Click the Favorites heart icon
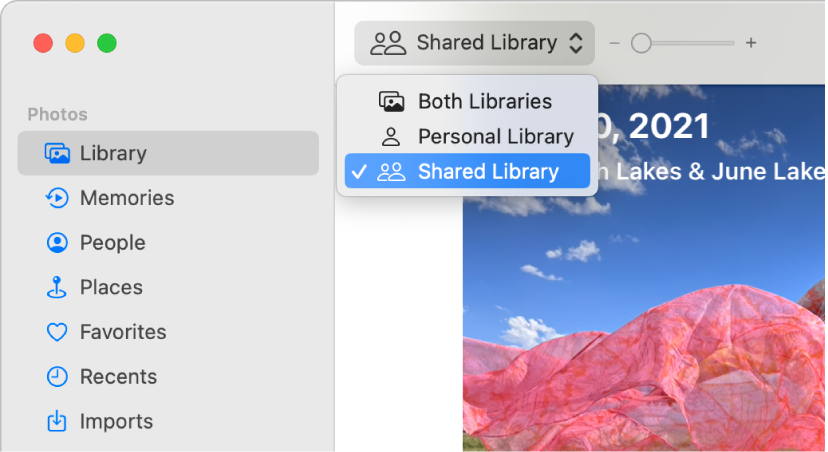The width and height of the screenshot is (828, 452). pyautogui.click(x=57, y=332)
